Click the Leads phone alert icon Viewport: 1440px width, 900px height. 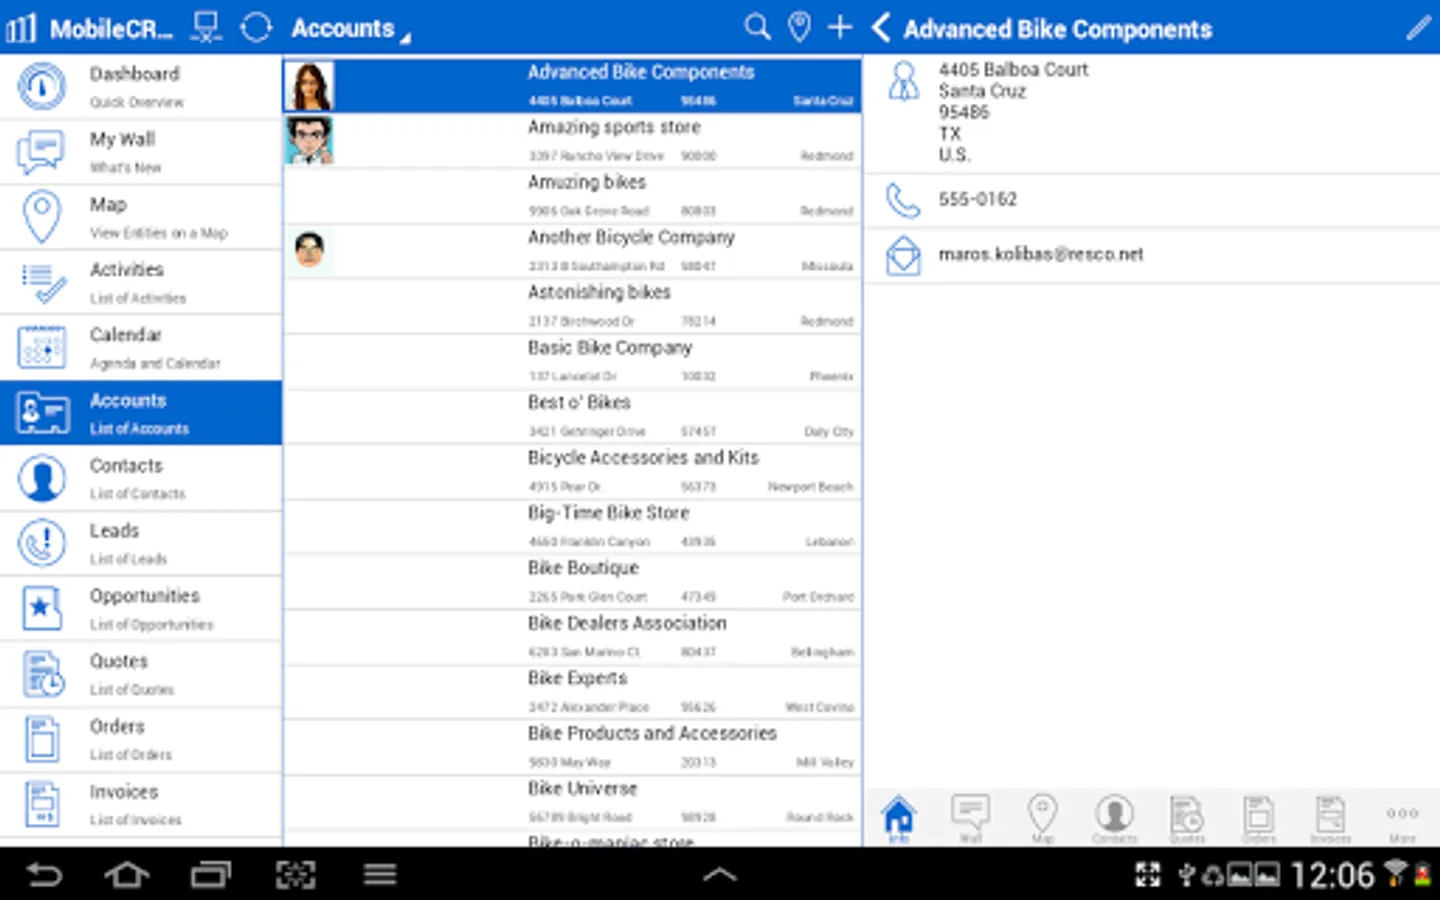pos(42,543)
